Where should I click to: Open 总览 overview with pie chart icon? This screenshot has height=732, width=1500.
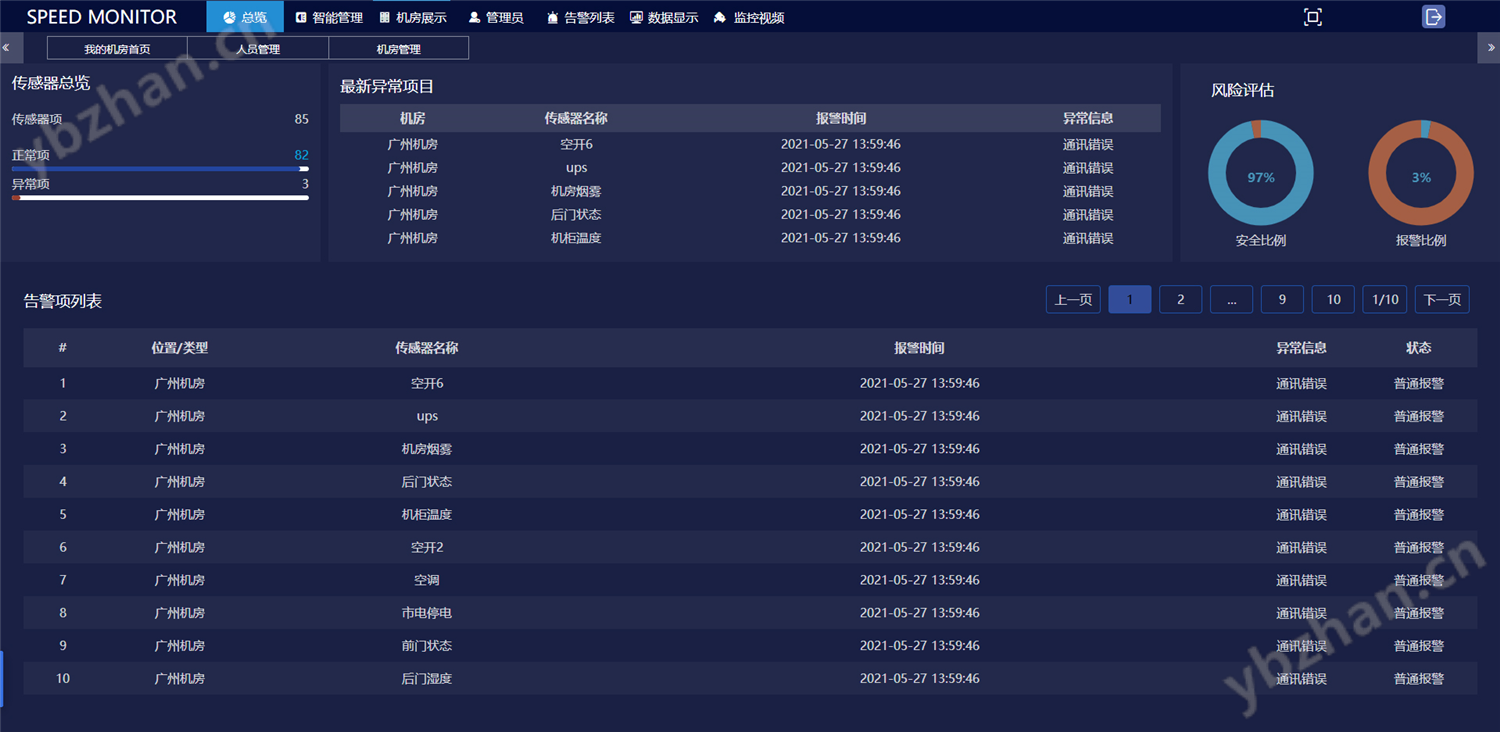click(245, 17)
